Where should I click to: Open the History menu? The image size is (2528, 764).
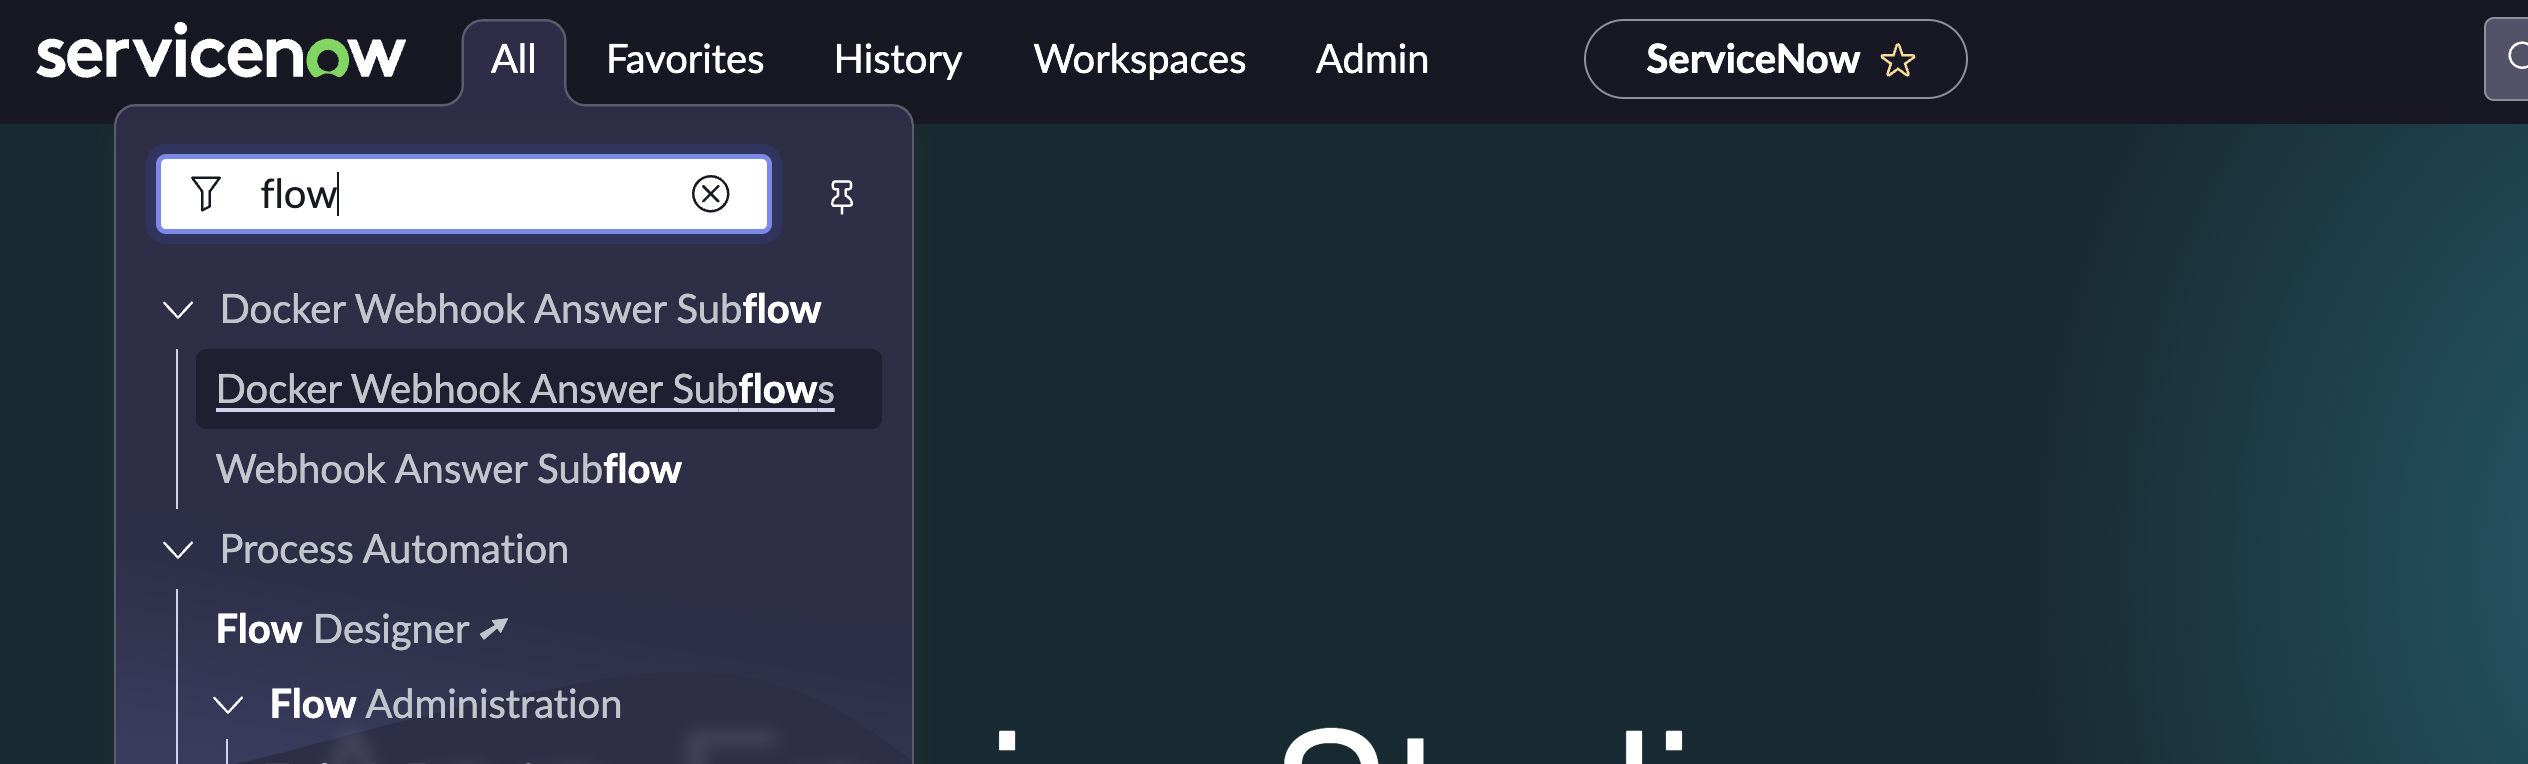point(897,60)
